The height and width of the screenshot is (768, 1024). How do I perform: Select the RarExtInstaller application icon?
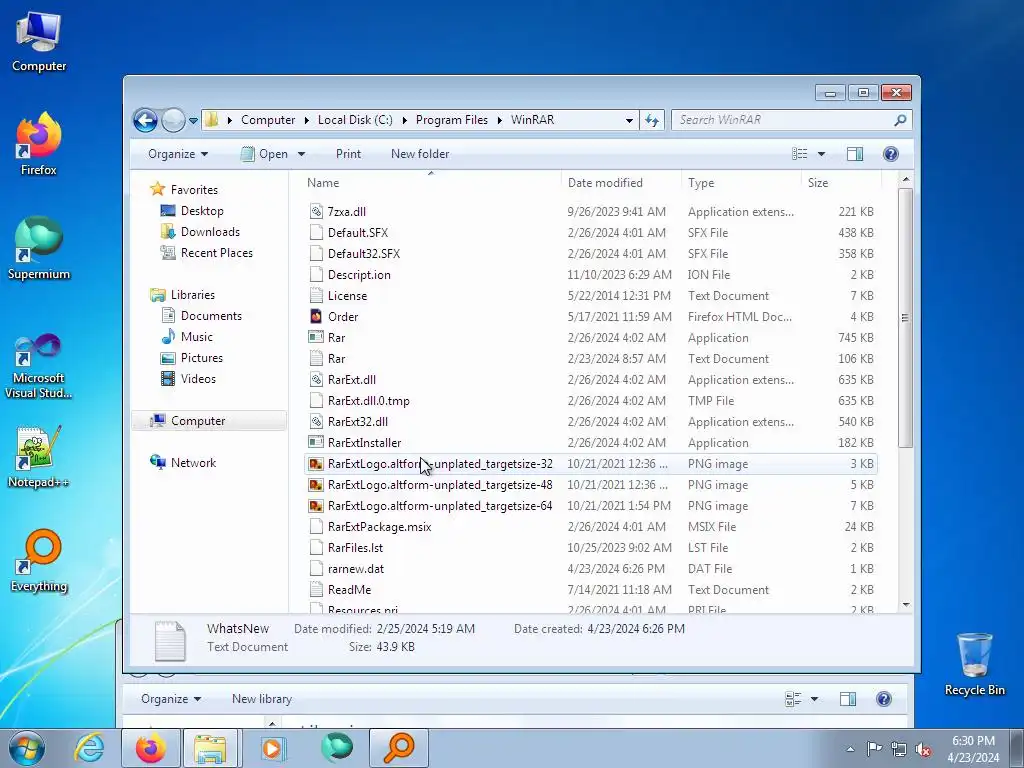pos(316,443)
